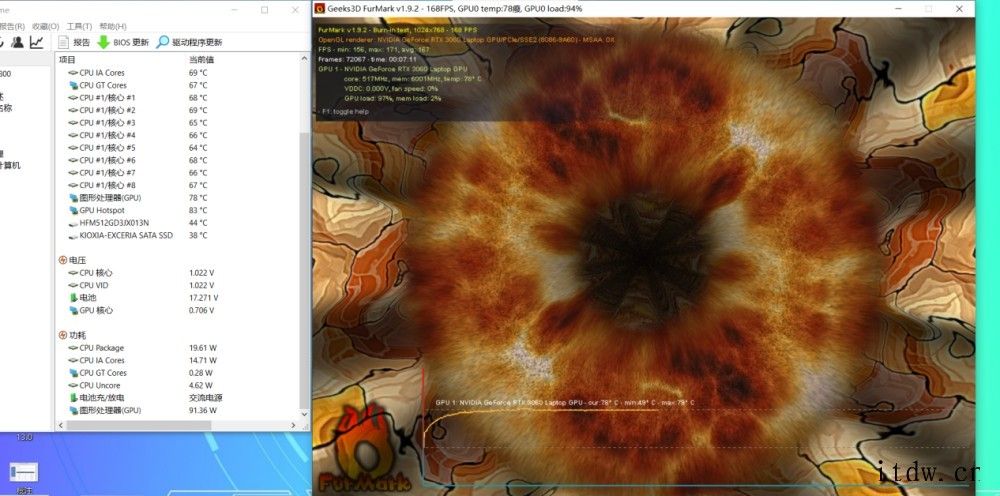This screenshot has height=496, width=1000.
Task: Click the icon beside GPU Hotspot
Action: click(x=73, y=210)
